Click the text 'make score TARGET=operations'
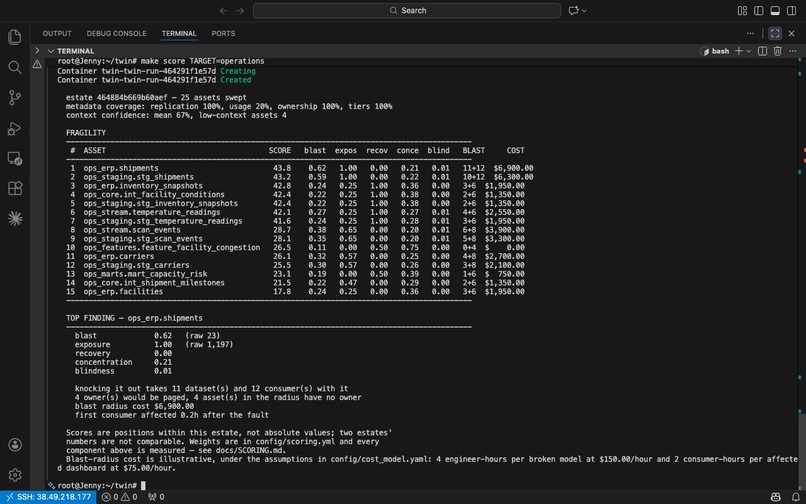806x504 pixels. tap(203, 61)
